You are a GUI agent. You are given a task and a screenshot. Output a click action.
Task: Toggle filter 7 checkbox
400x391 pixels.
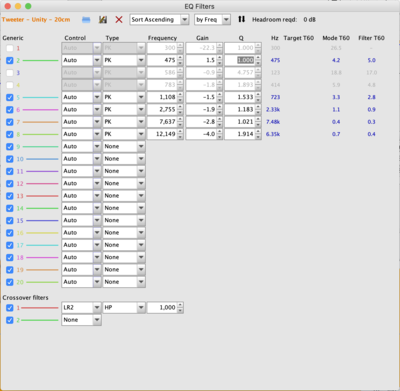(x=10, y=122)
